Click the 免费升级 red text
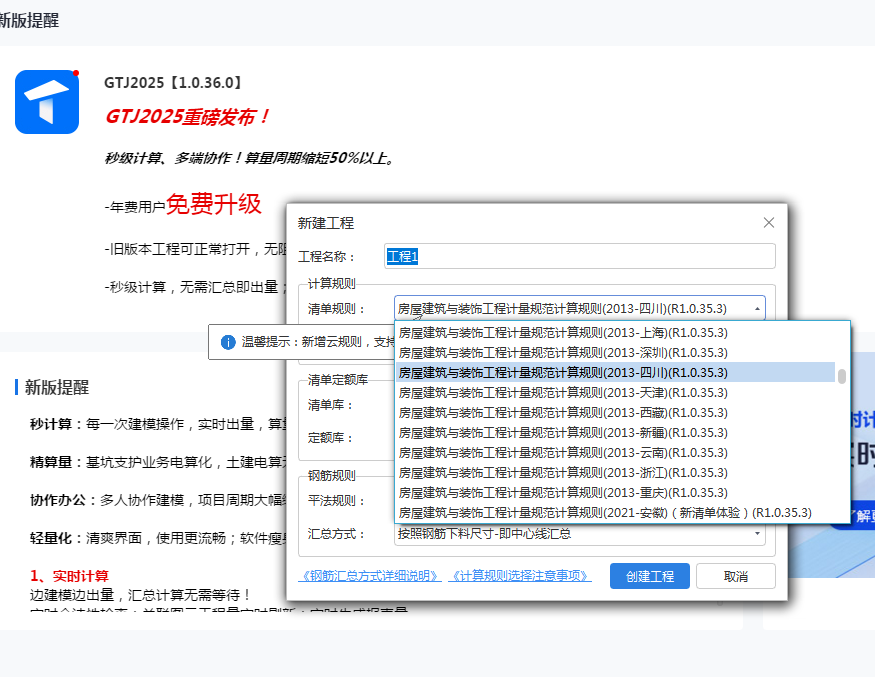This screenshot has width=875, height=677. click(x=213, y=204)
